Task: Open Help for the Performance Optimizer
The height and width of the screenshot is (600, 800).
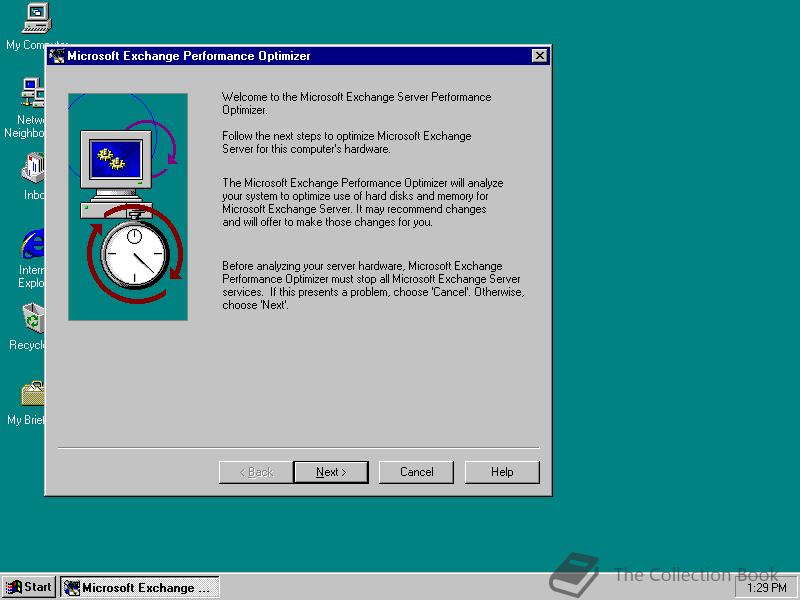Action: pos(502,472)
